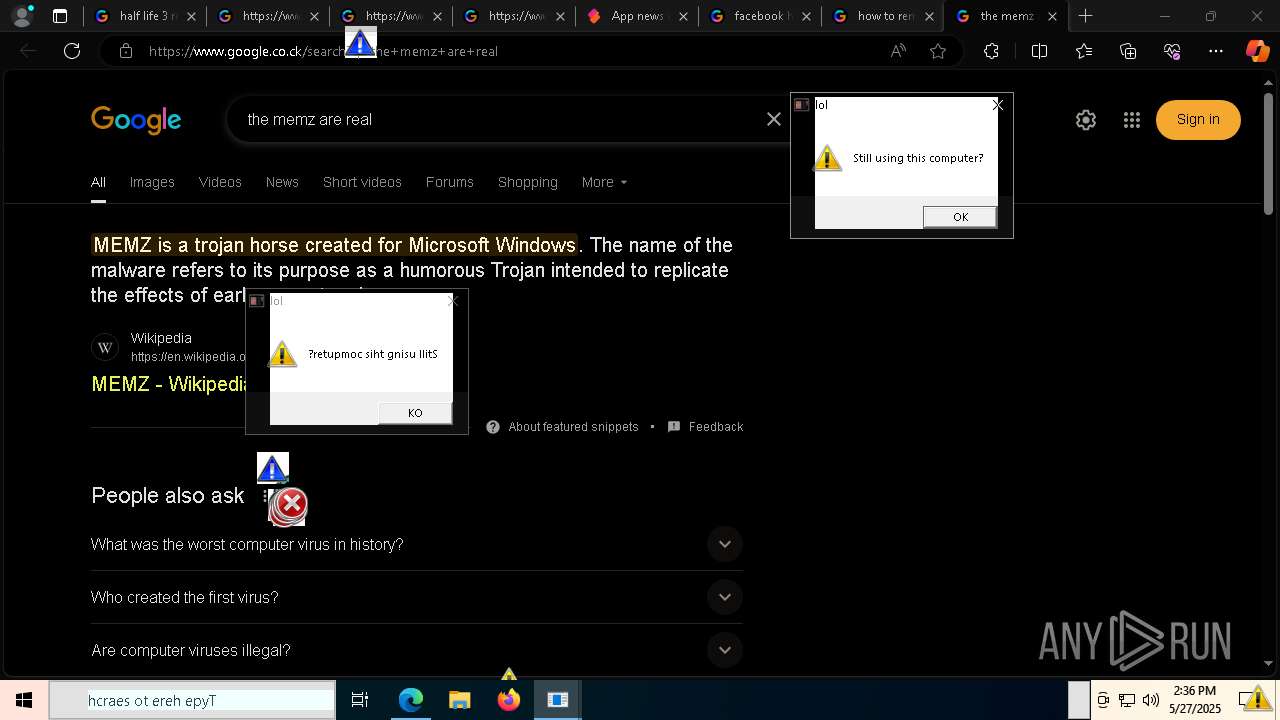Go to the Google logo homepage
The image size is (1280, 720).
tap(136, 120)
